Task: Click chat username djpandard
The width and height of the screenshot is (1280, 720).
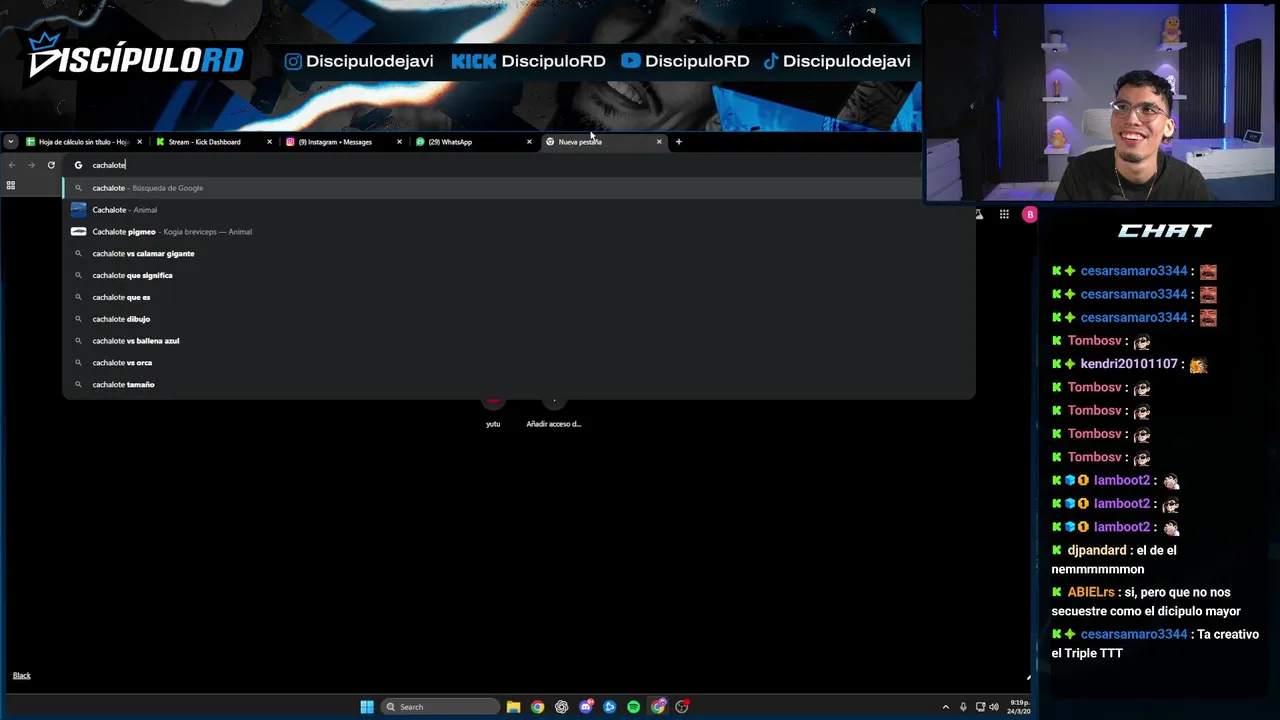Action: 1097,550
